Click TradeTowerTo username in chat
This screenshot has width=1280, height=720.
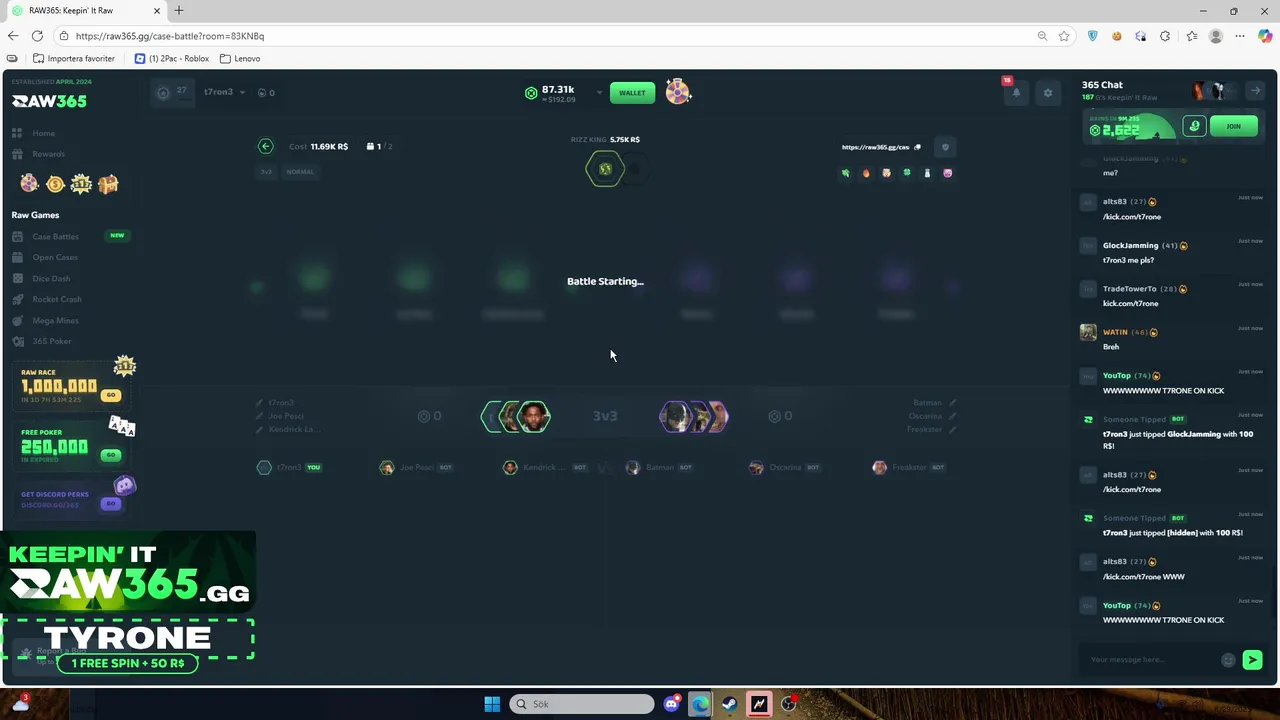pyautogui.click(x=1129, y=289)
